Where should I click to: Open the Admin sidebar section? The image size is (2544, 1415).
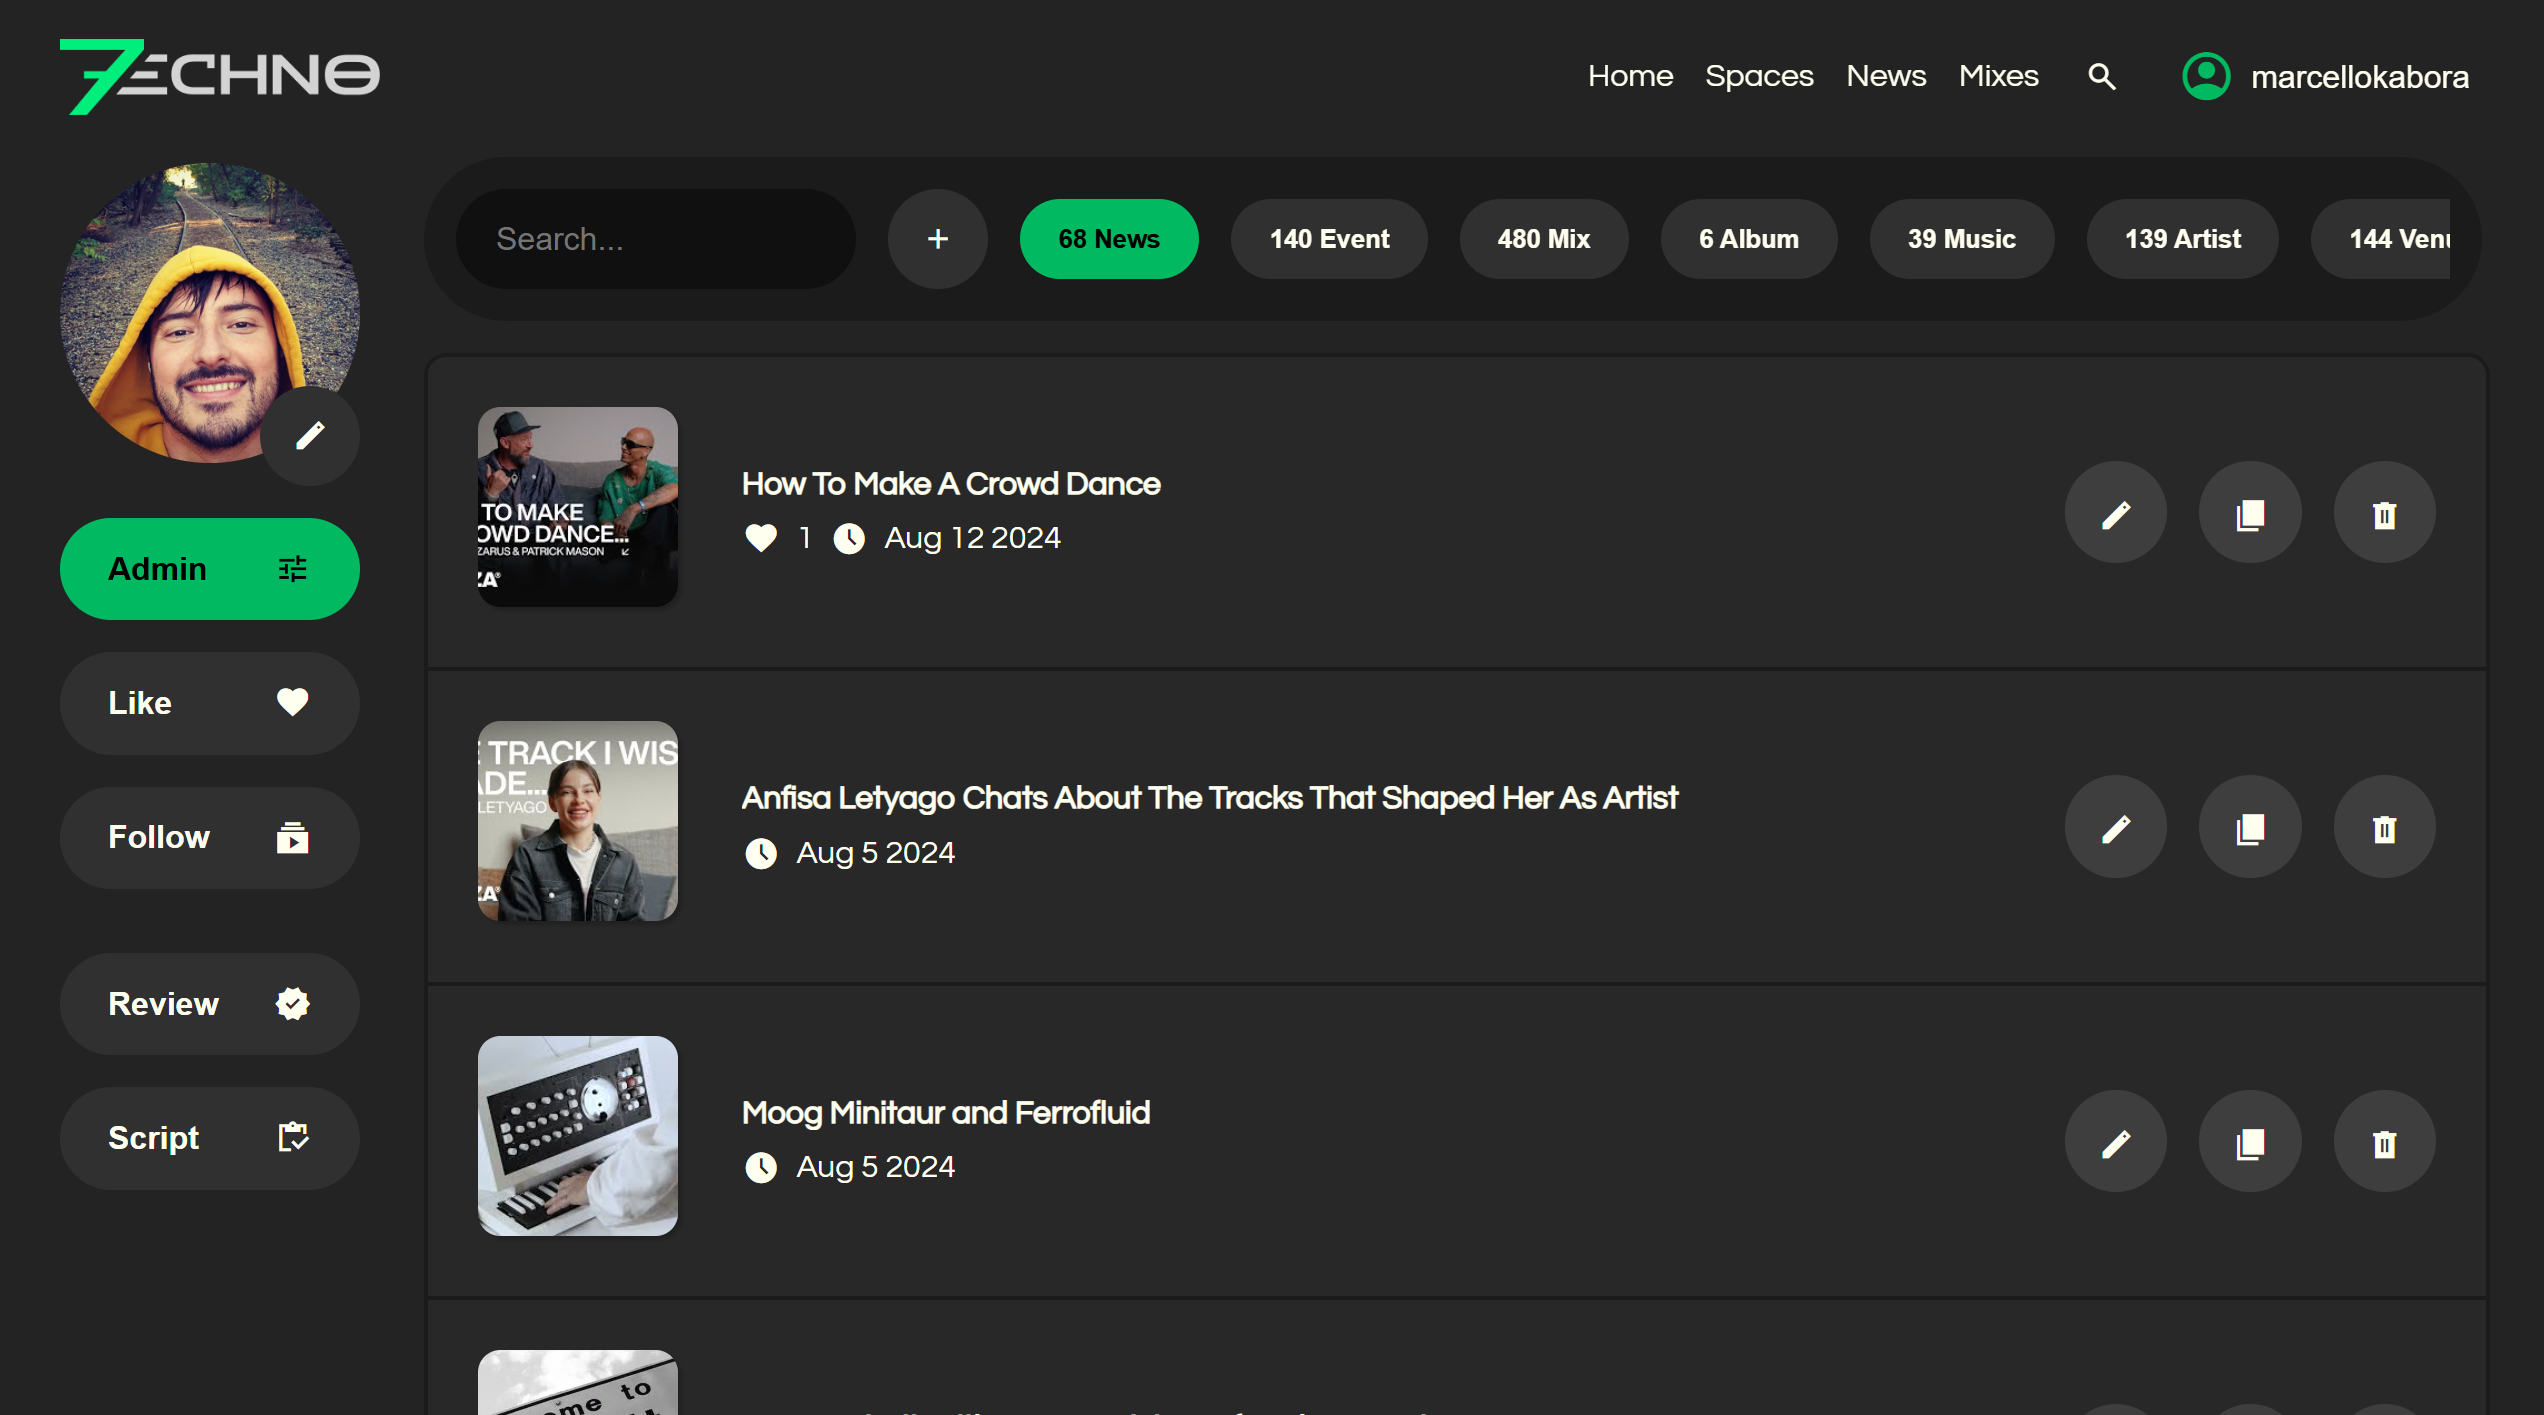(210, 569)
